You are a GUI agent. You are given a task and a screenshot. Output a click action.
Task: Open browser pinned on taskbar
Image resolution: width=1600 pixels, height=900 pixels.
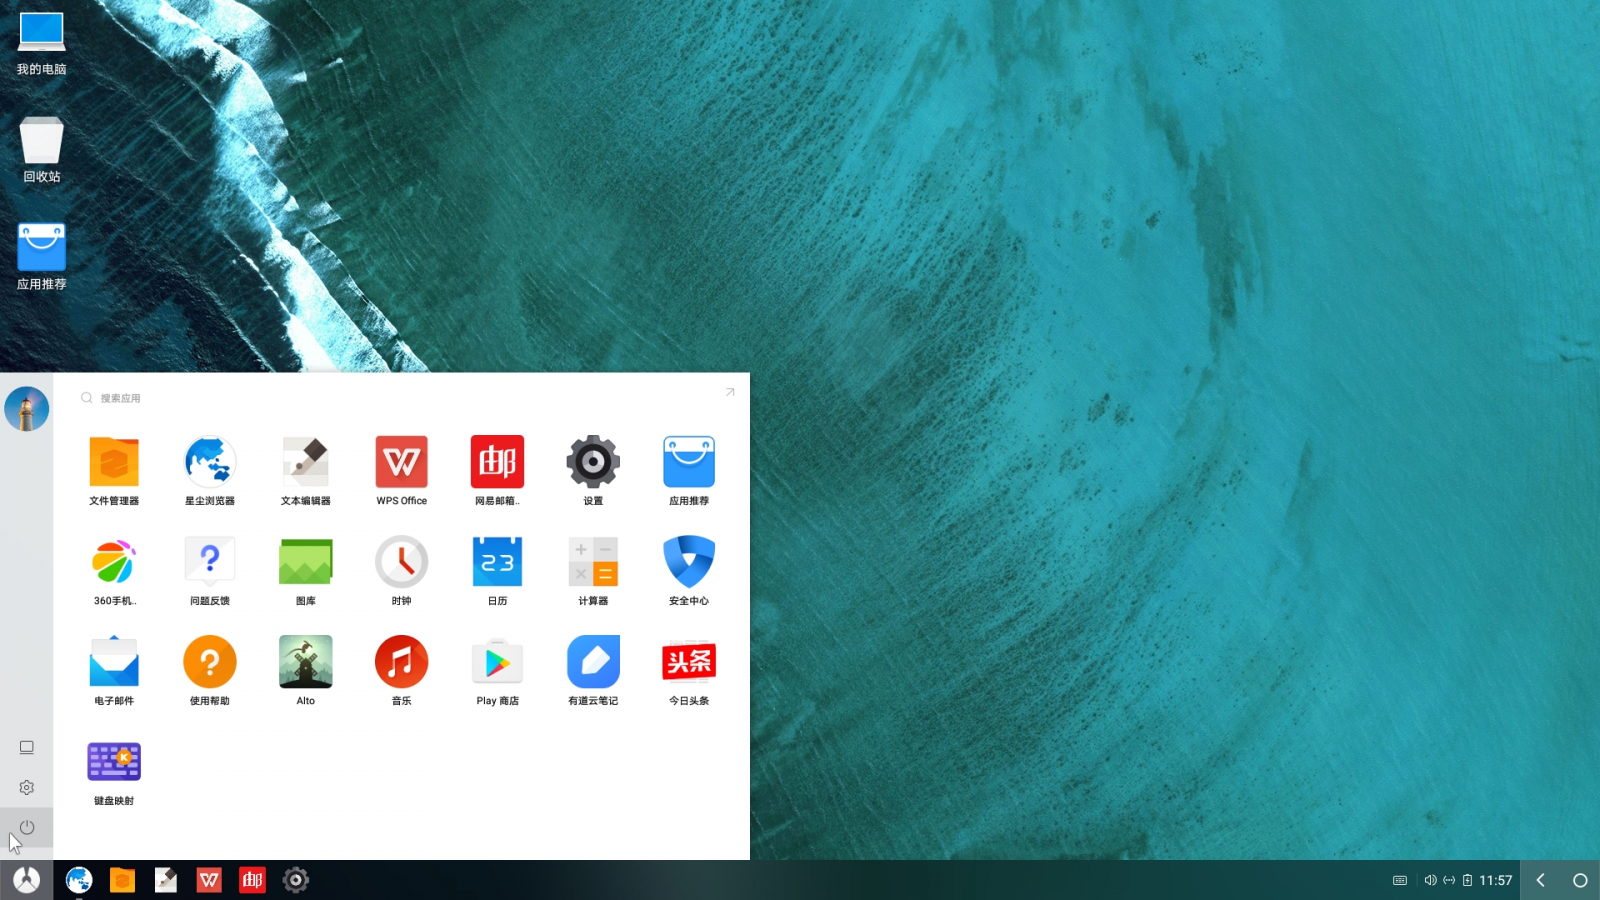click(x=79, y=880)
